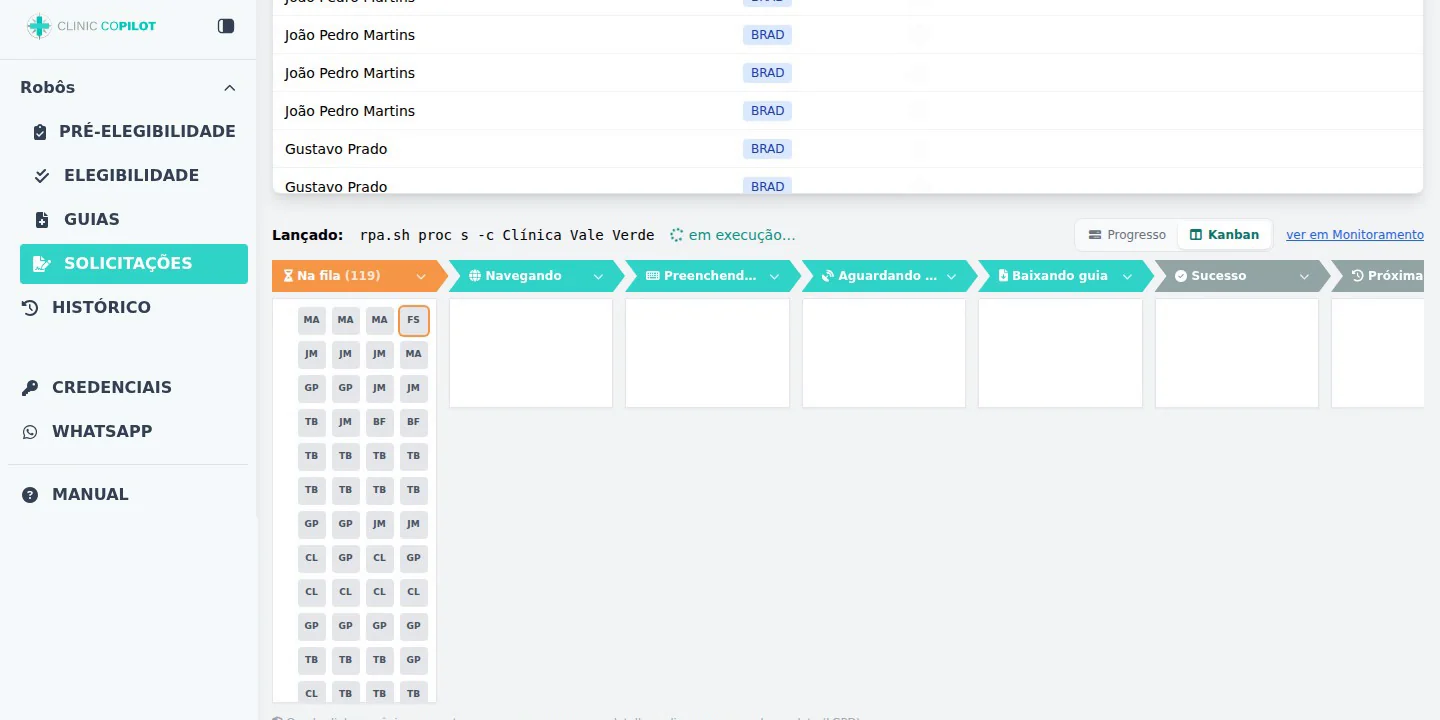Open the ver em Monitoramento link

[1355, 235]
